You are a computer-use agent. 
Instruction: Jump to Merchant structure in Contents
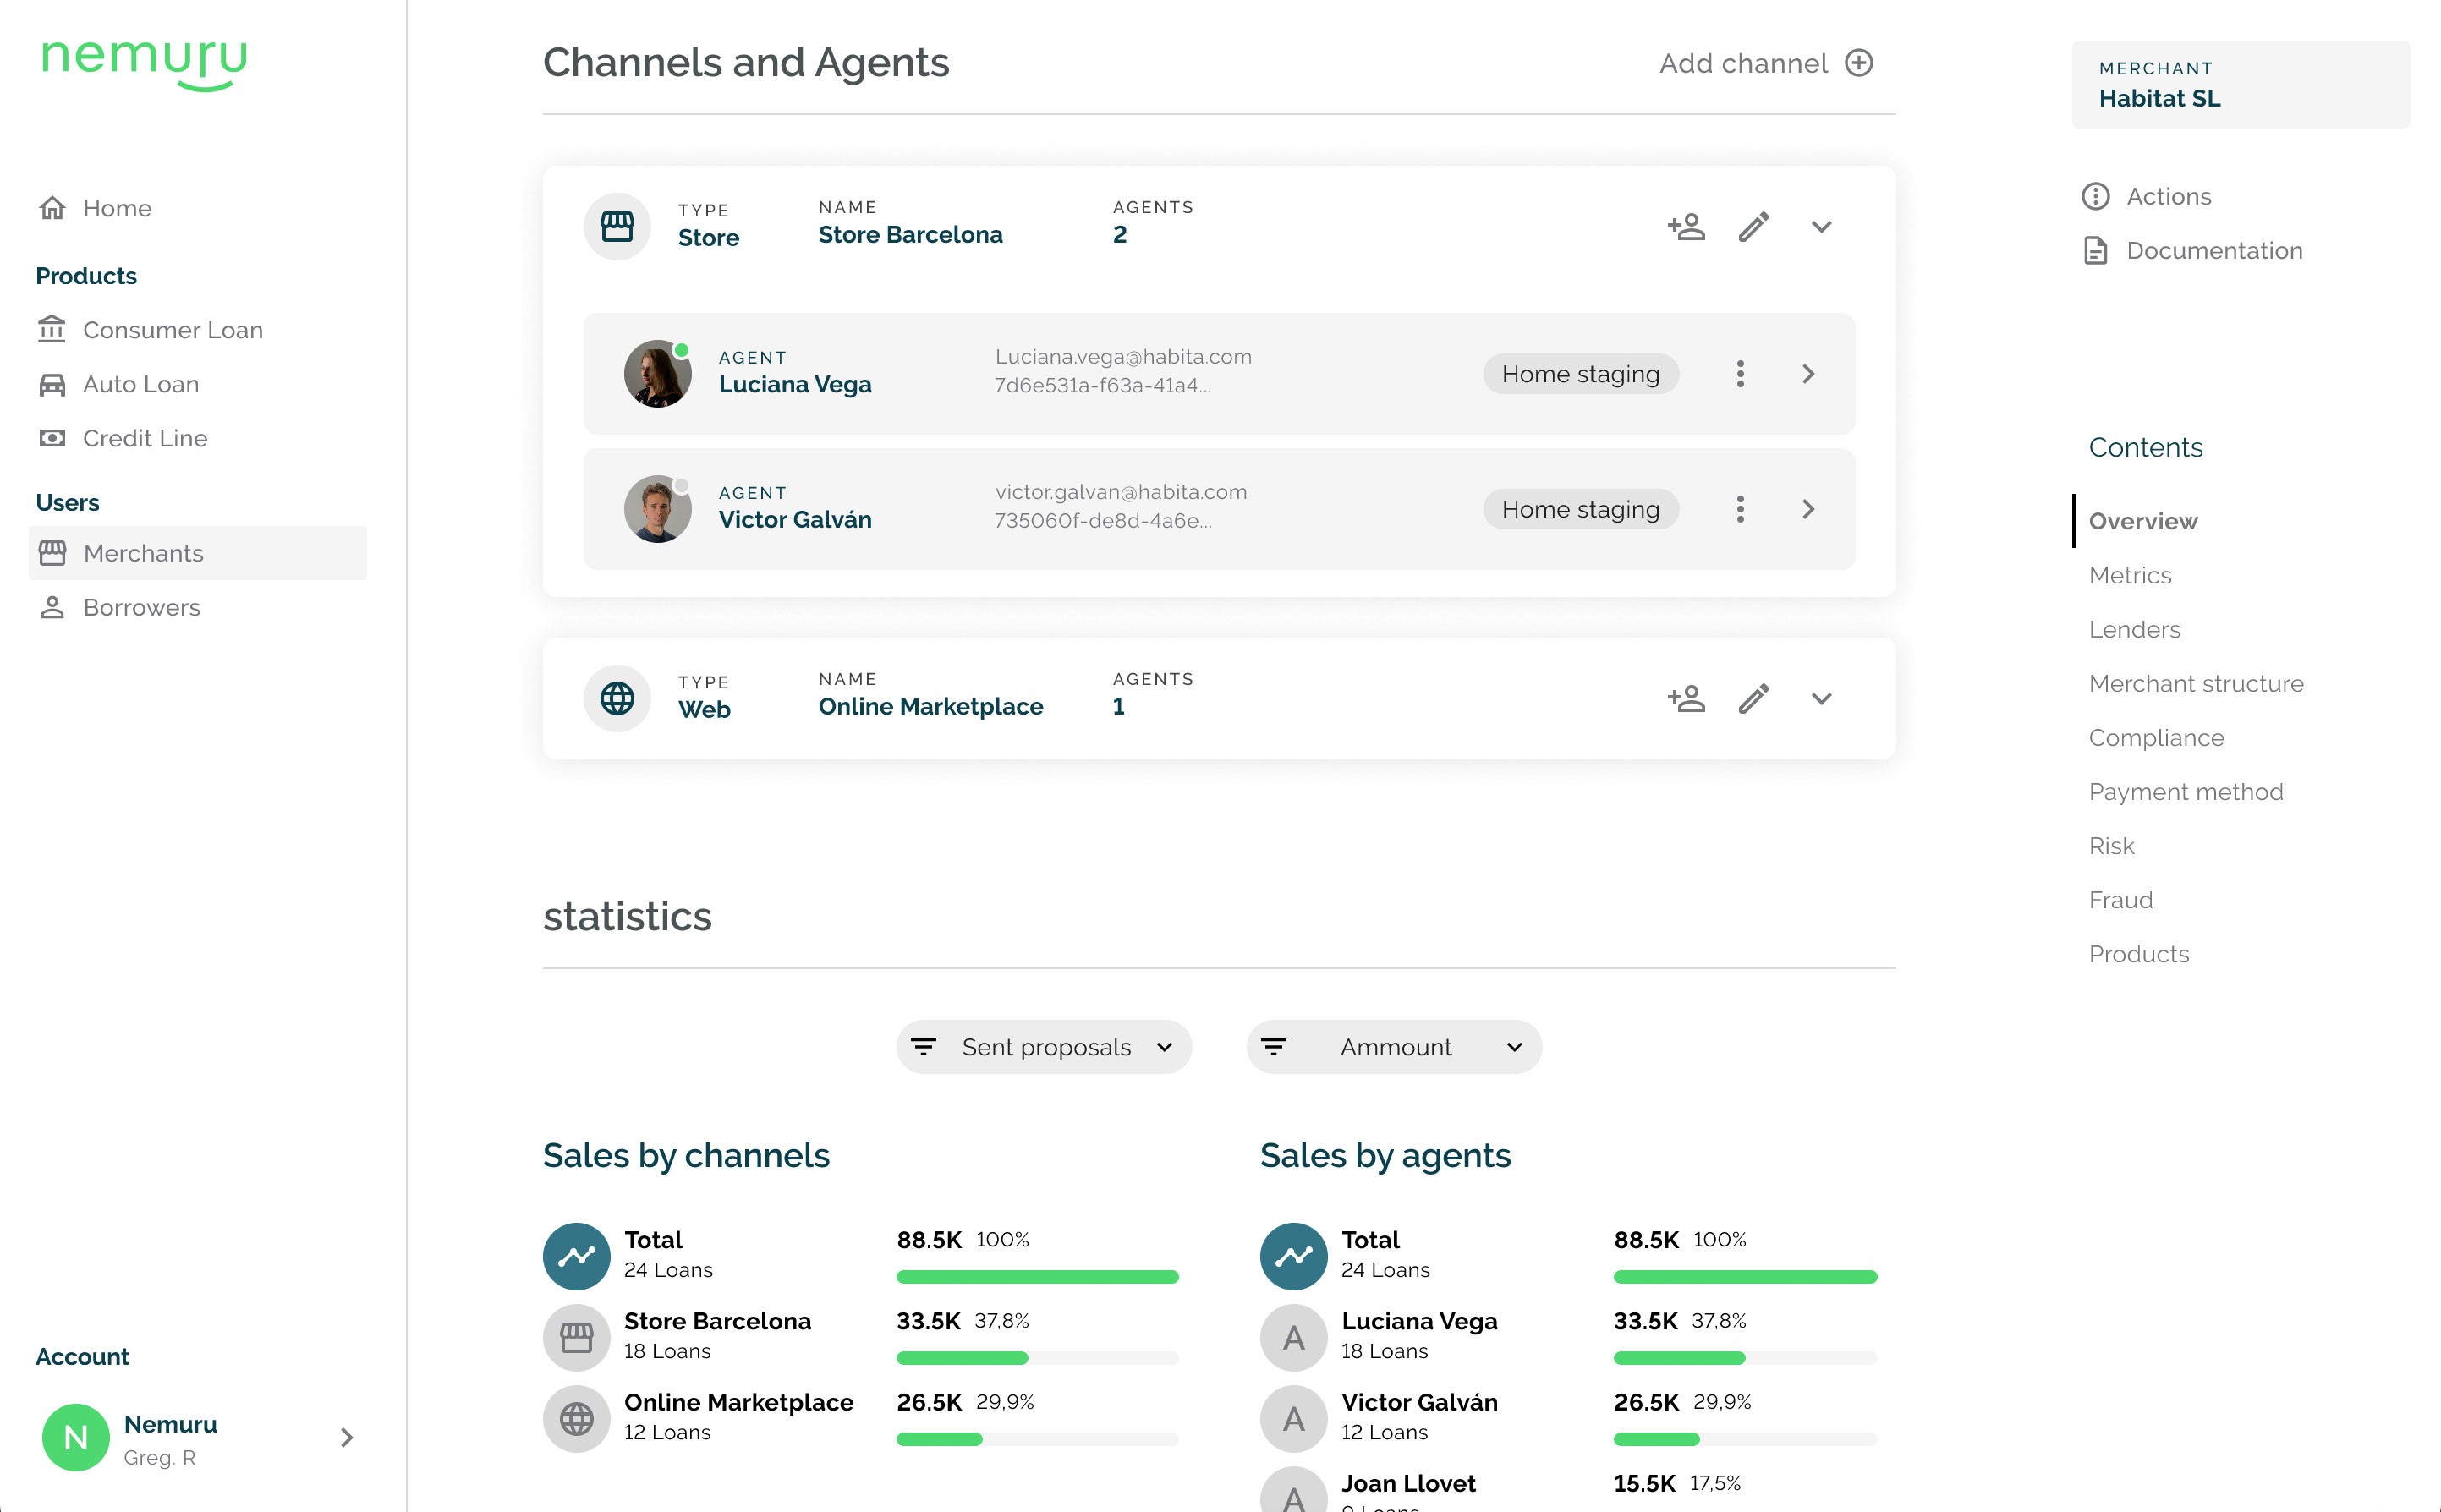coord(2195,684)
